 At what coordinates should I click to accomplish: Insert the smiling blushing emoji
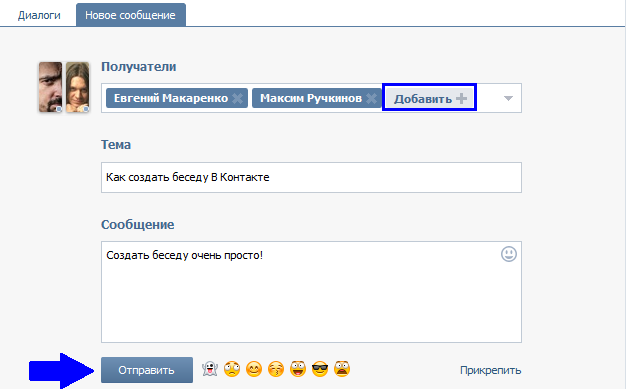point(254,369)
